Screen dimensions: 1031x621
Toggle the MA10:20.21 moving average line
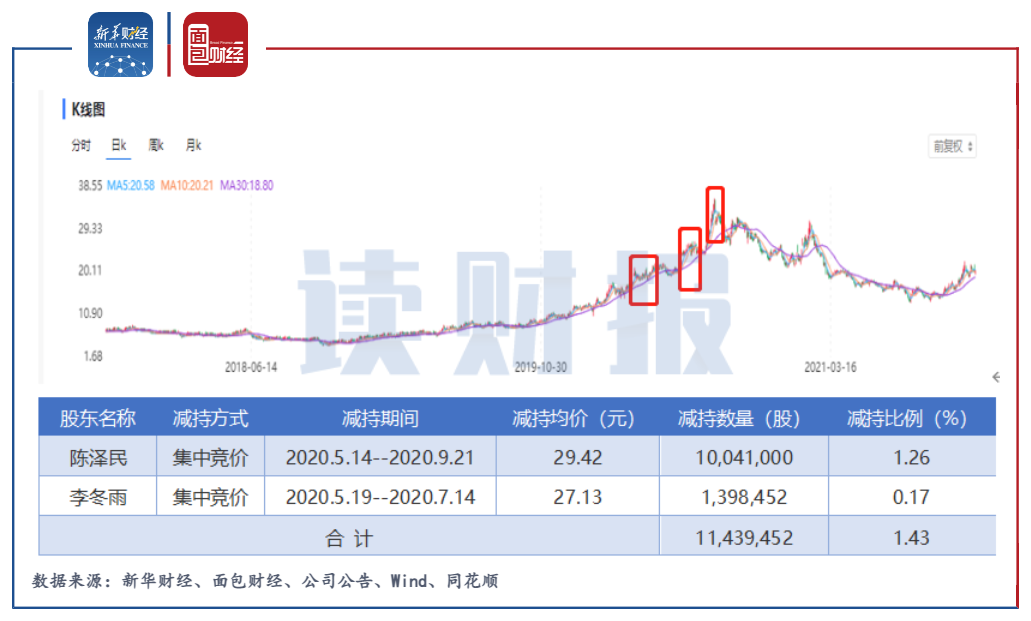point(188,186)
